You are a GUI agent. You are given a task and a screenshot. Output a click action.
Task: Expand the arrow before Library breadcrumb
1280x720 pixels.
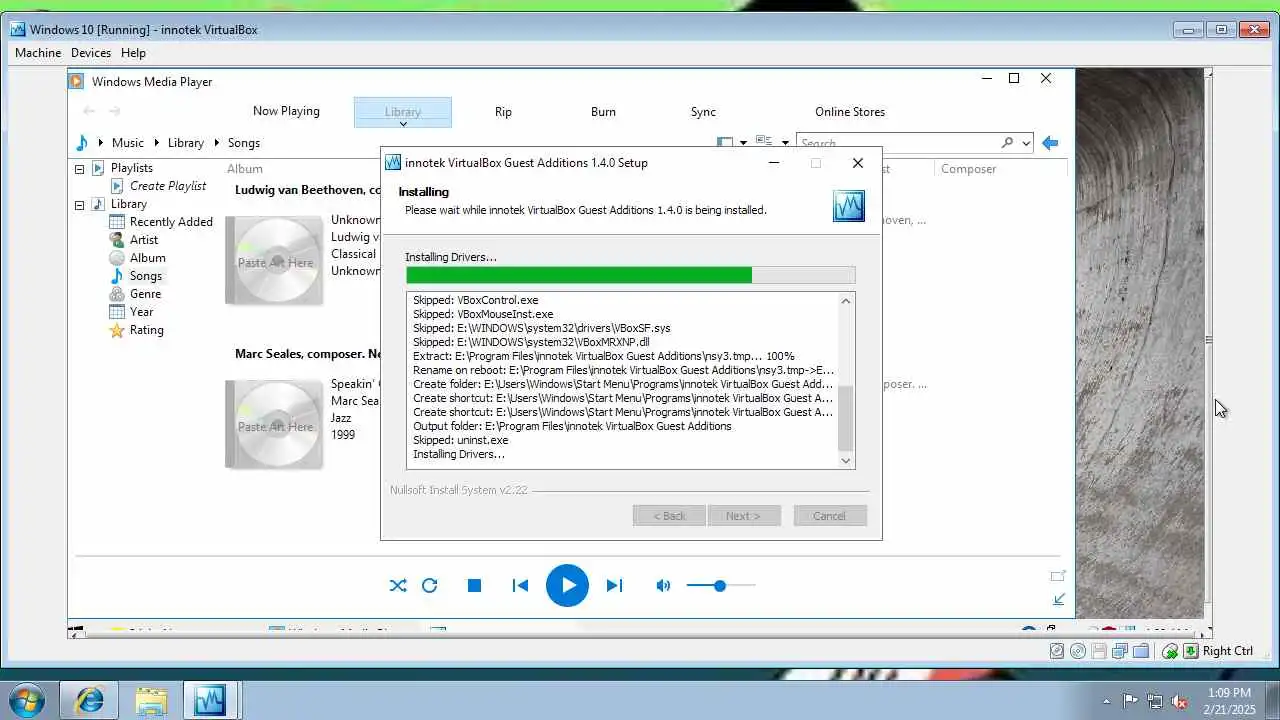click(x=157, y=143)
